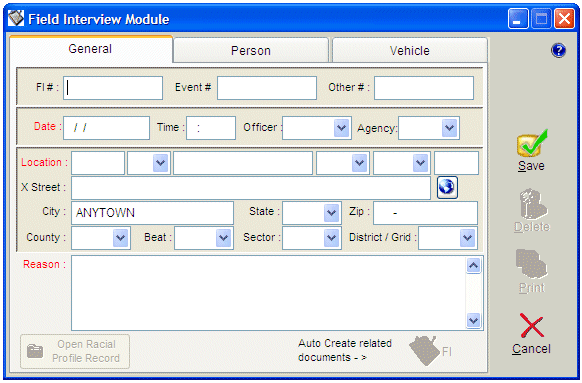Click the Print icon
The image size is (582, 383).
531,264
